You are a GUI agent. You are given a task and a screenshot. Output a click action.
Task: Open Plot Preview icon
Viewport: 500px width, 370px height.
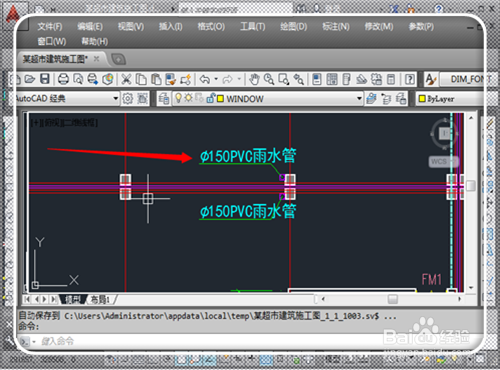tap(78, 79)
